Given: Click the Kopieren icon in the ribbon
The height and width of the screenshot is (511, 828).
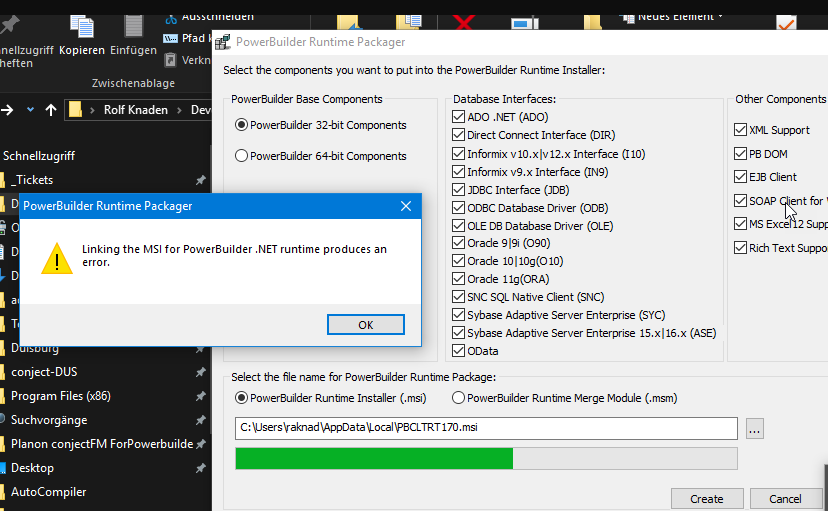Looking at the screenshot, I should coord(81,29).
